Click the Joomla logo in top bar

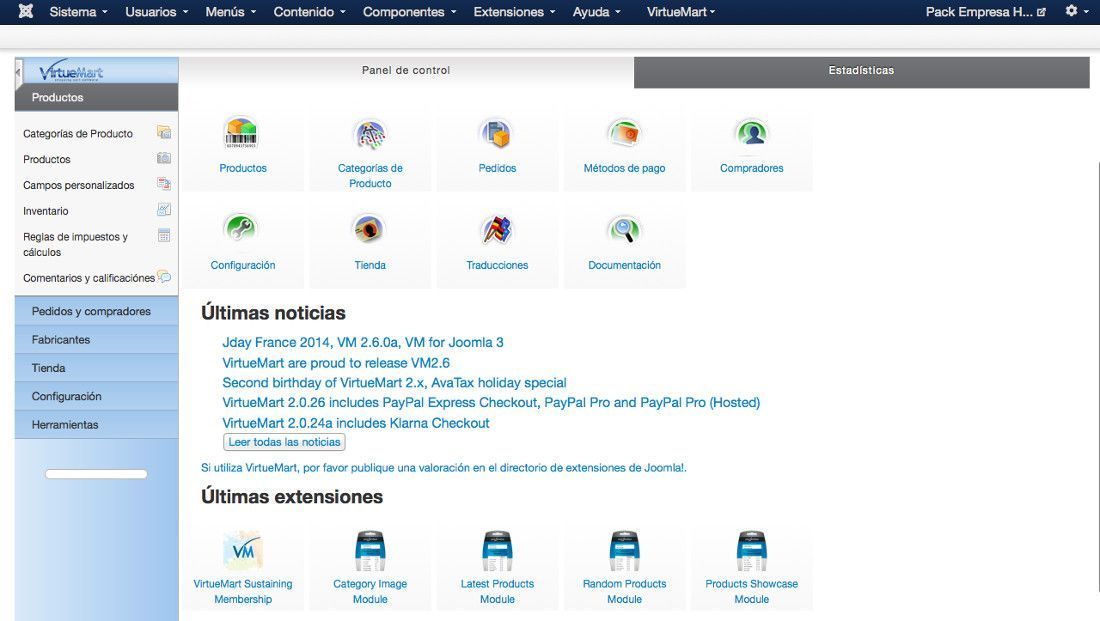[26, 11]
